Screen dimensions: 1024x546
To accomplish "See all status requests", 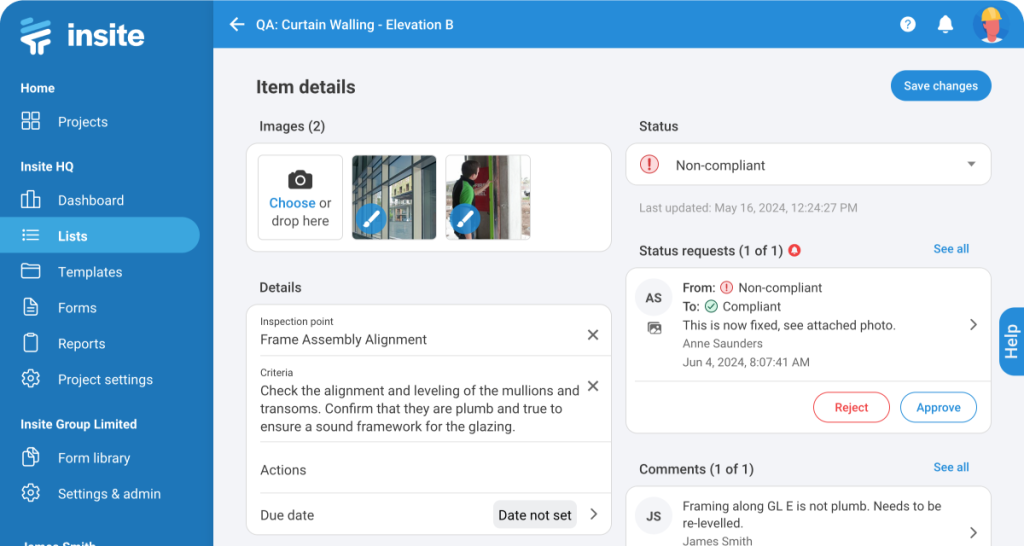I will [x=950, y=249].
